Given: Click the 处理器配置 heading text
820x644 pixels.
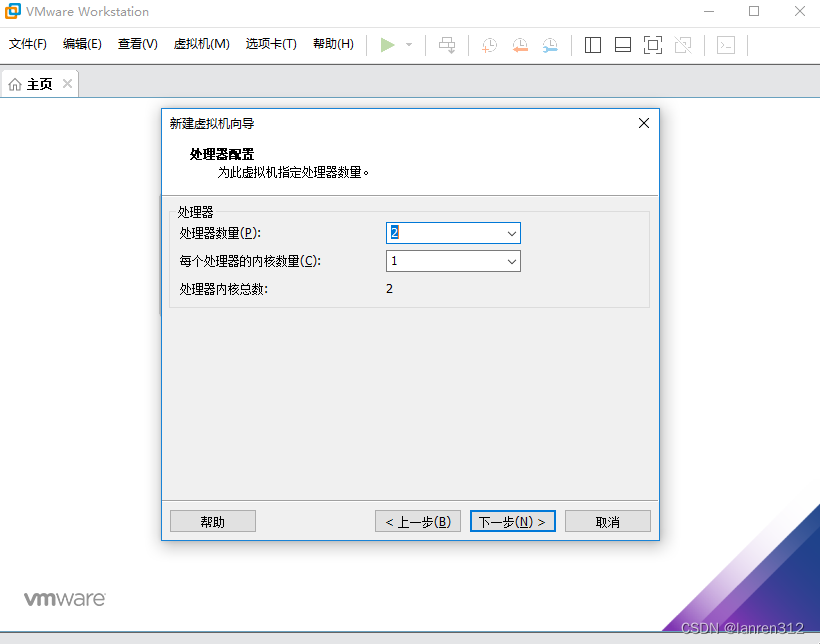Looking at the screenshot, I should point(222,154).
